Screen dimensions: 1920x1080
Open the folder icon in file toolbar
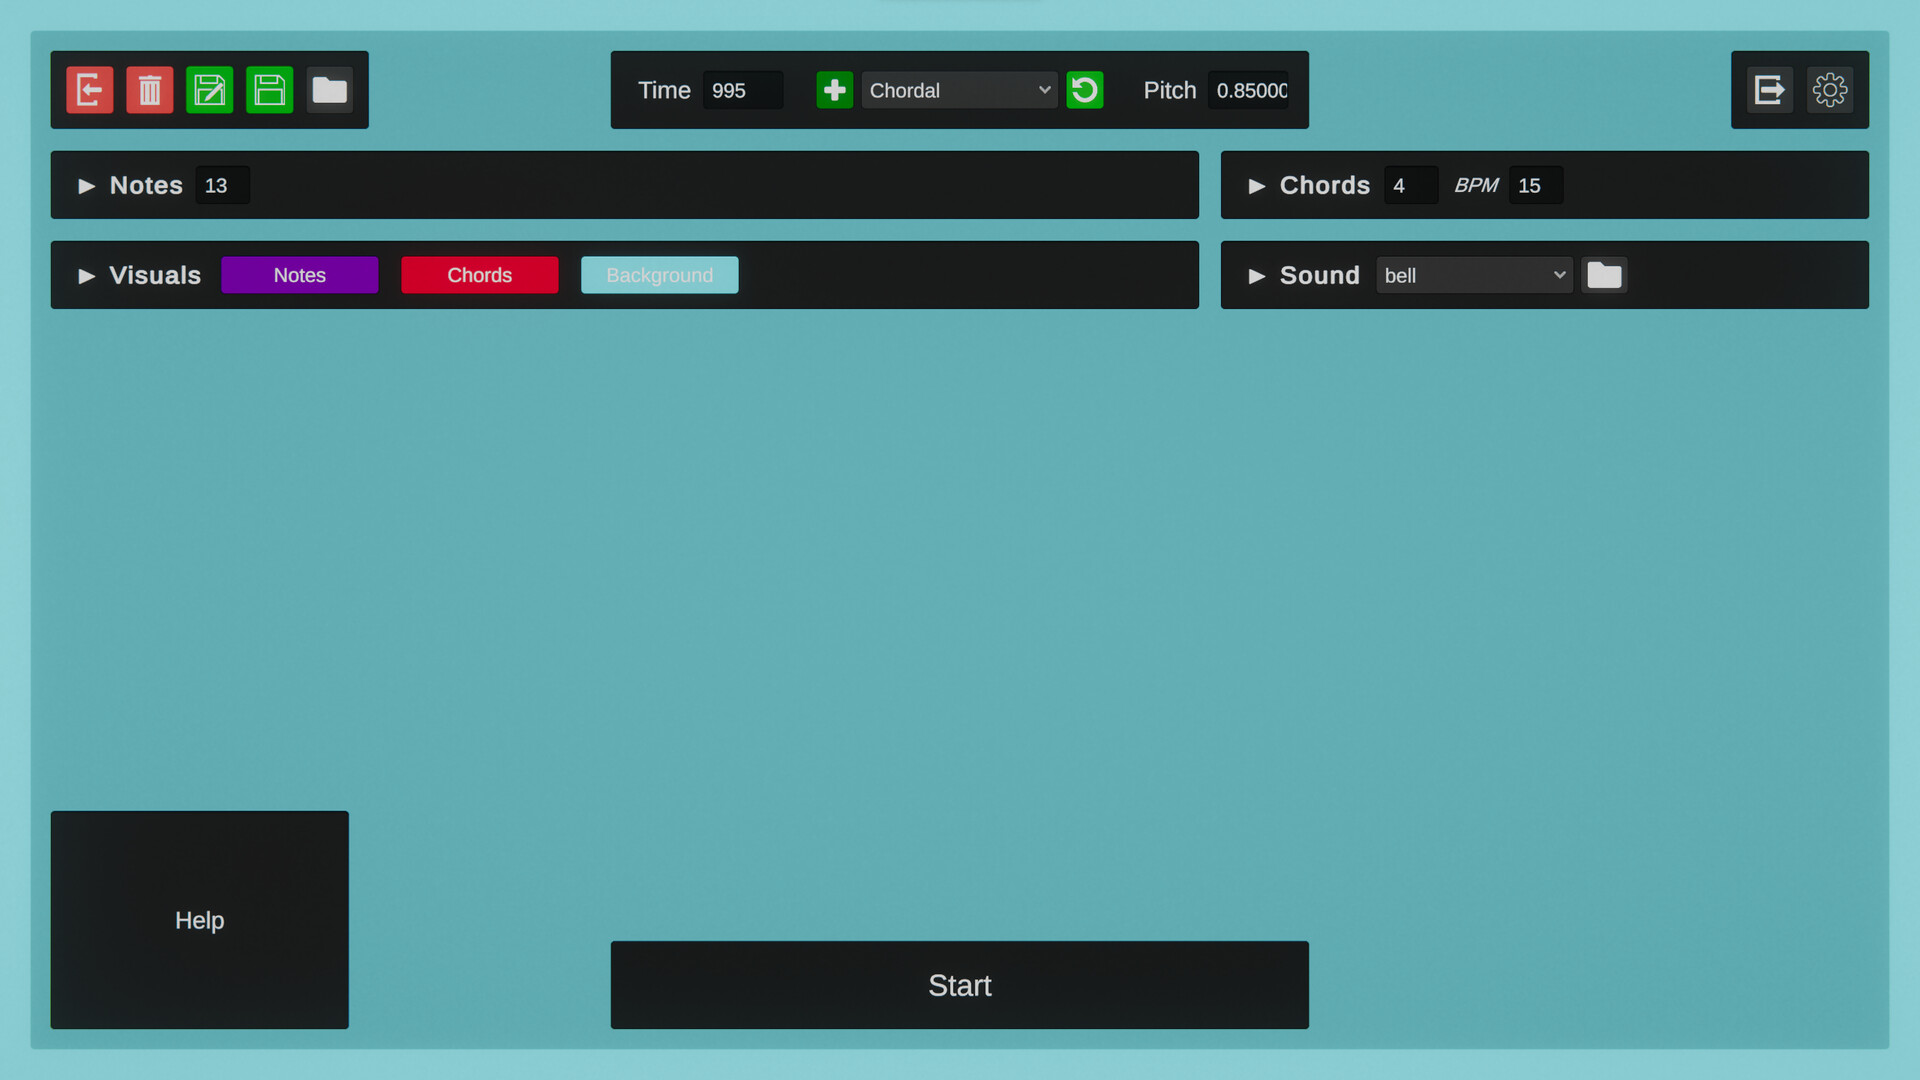[329, 90]
